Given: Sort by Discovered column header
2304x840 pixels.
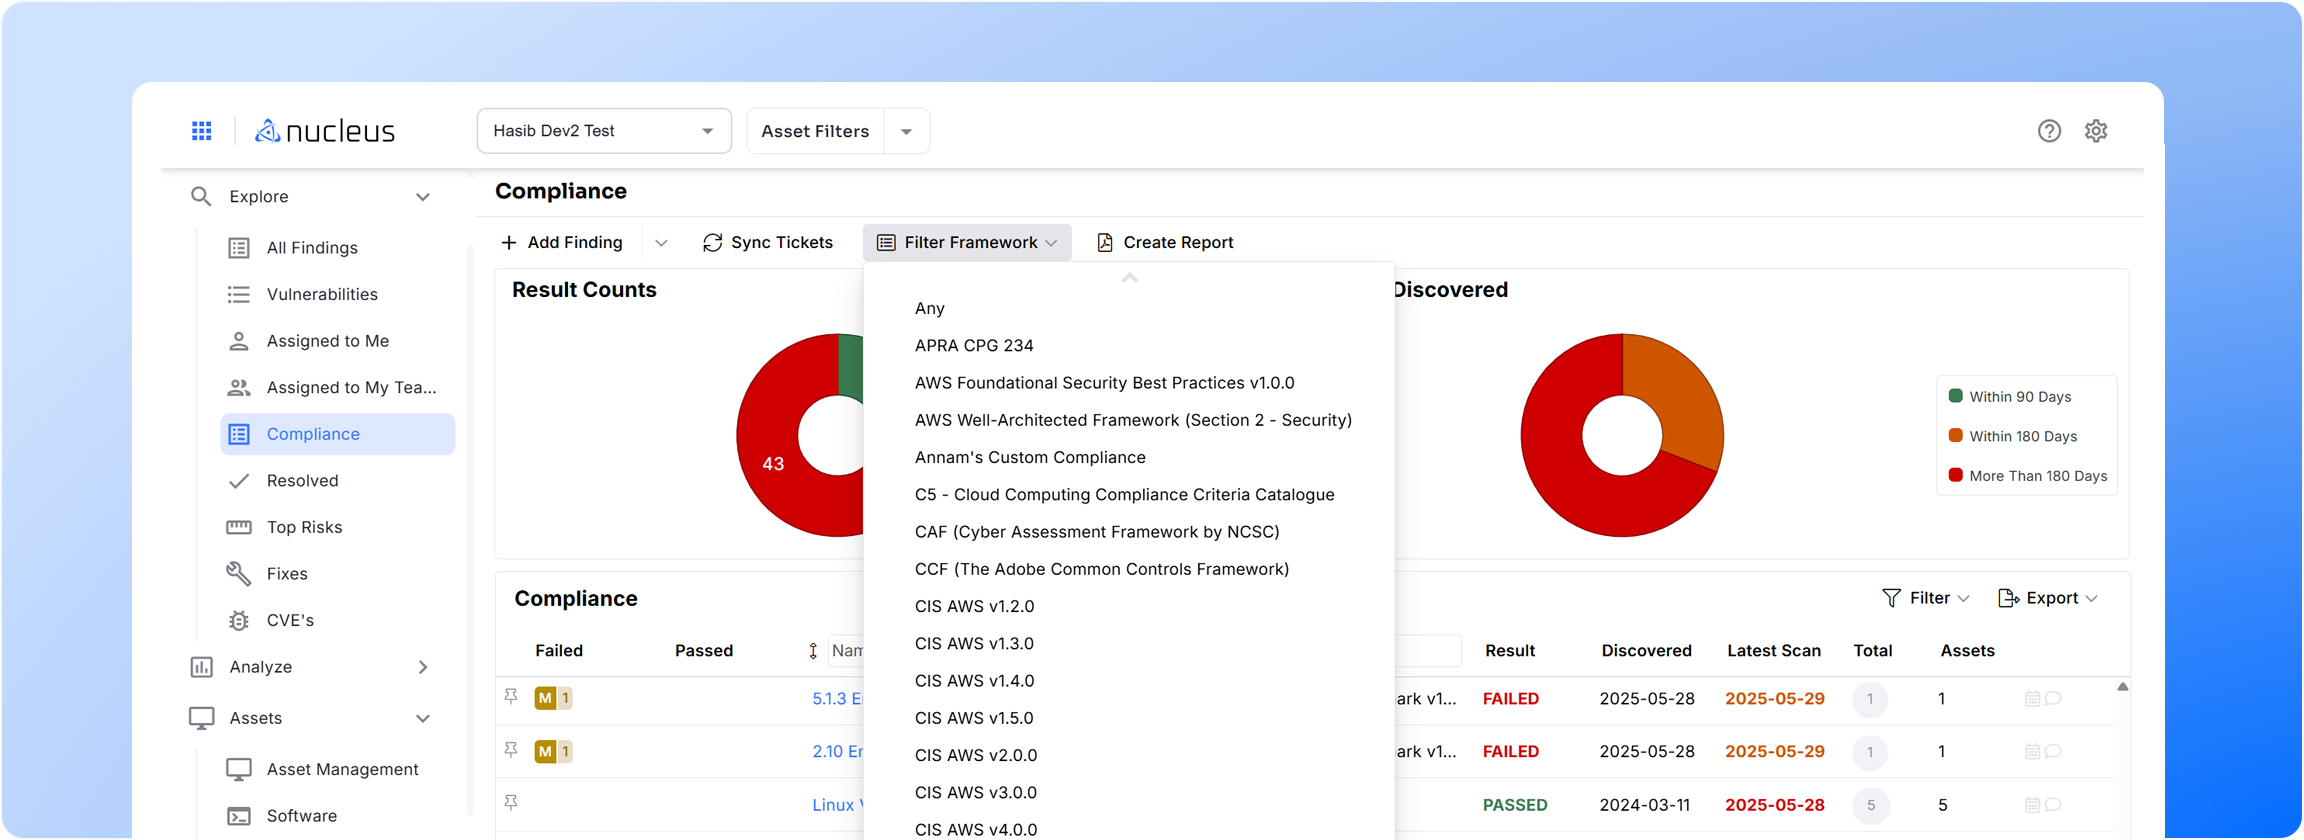Looking at the screenshot, I should pyautogui.click(x=1646, y=651).
